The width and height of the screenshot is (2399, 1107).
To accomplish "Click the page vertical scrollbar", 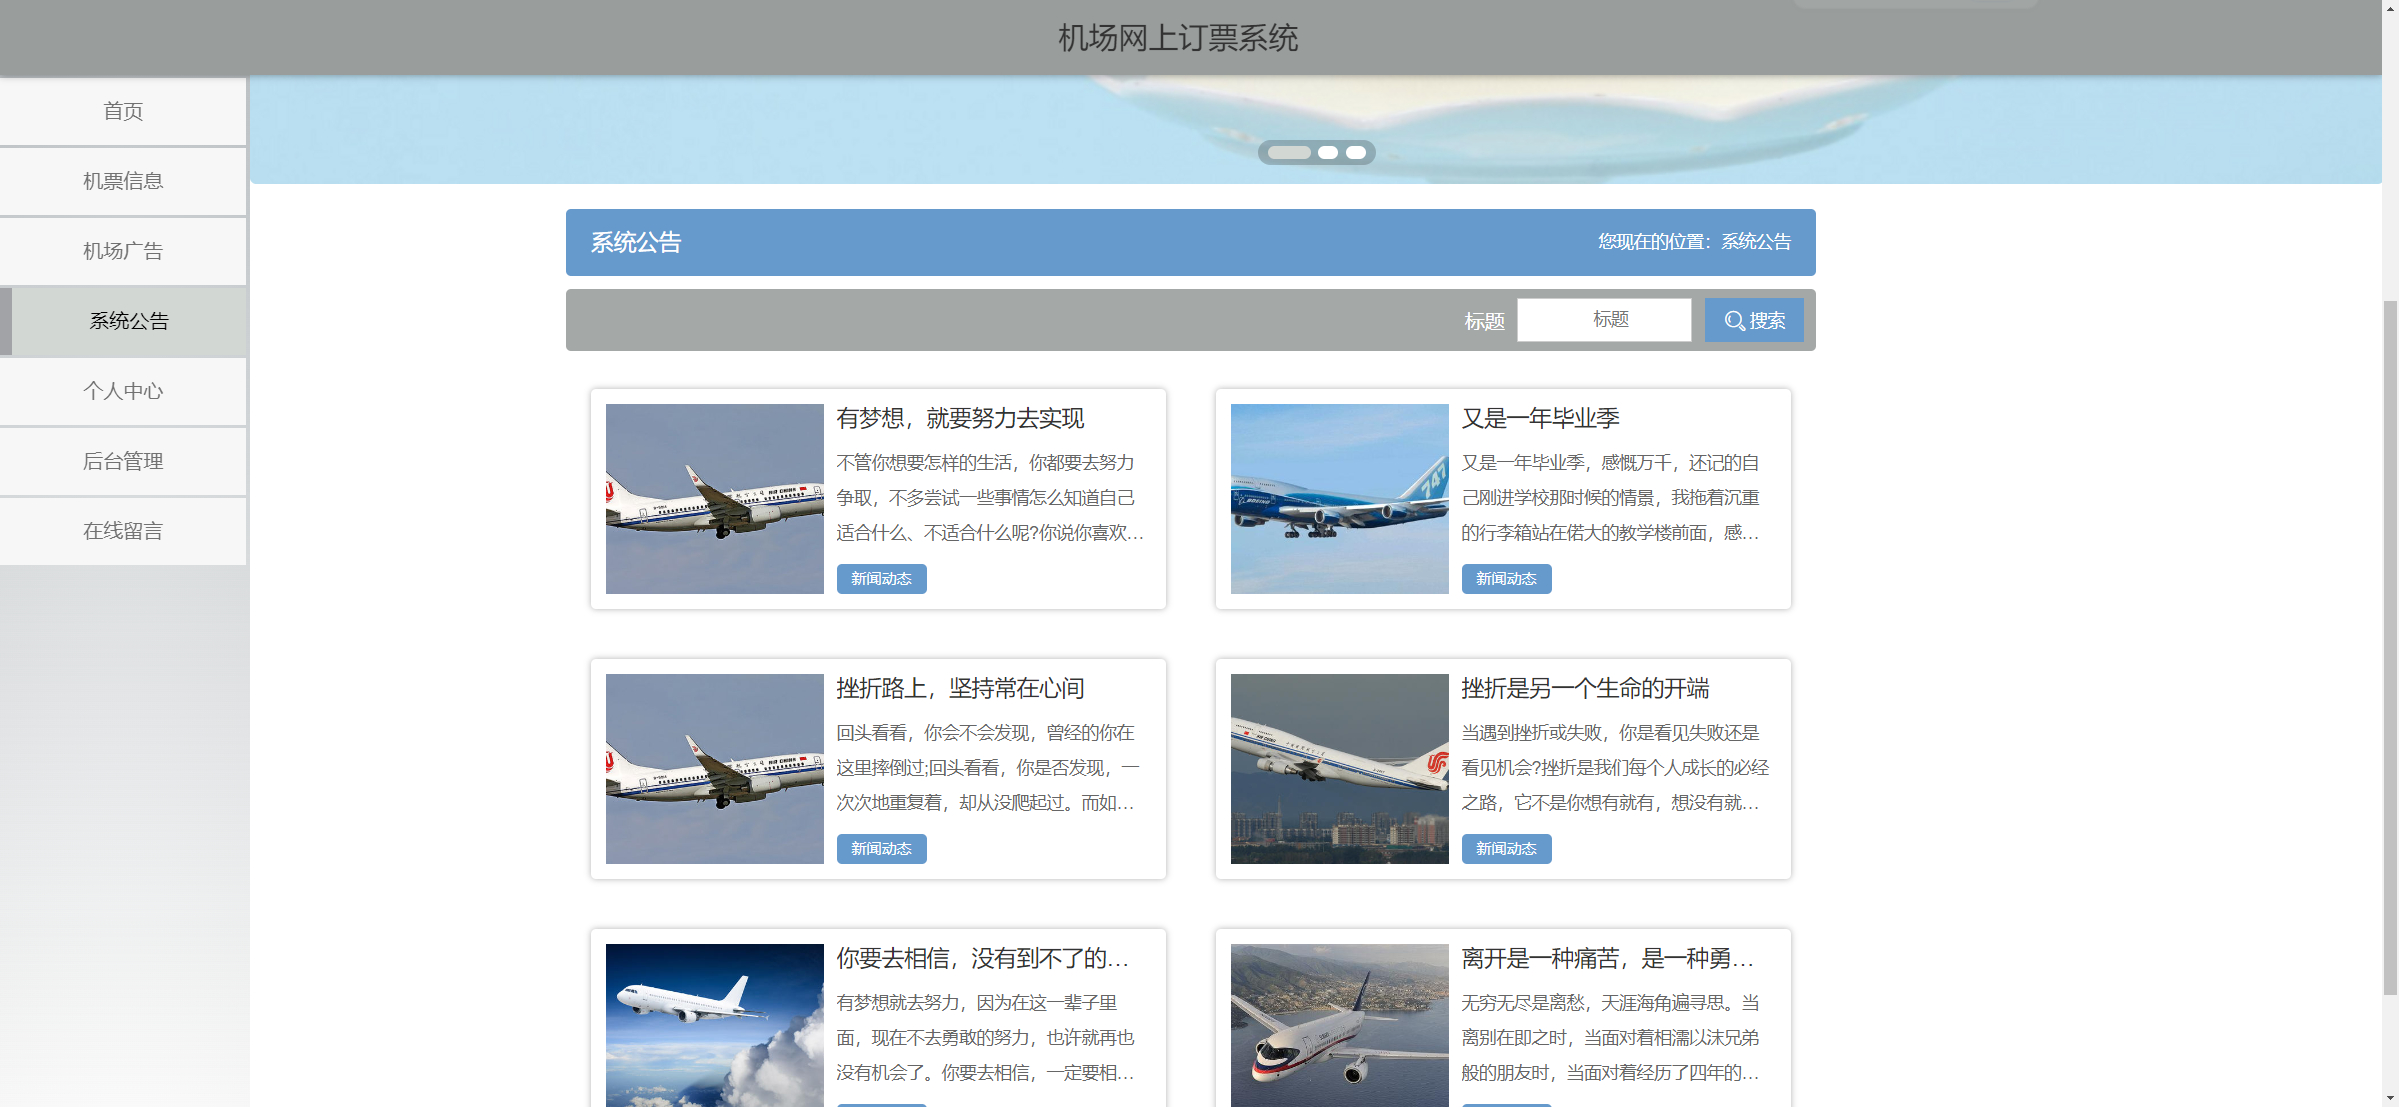I will pyautogui.click(x=2390, y=650).
